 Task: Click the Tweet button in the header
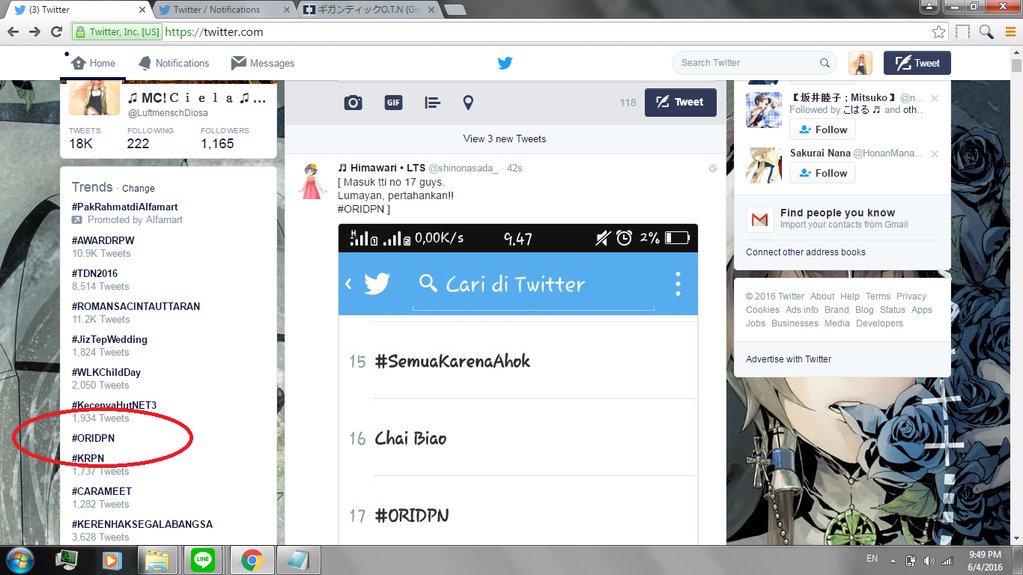[x=917, y=63]
